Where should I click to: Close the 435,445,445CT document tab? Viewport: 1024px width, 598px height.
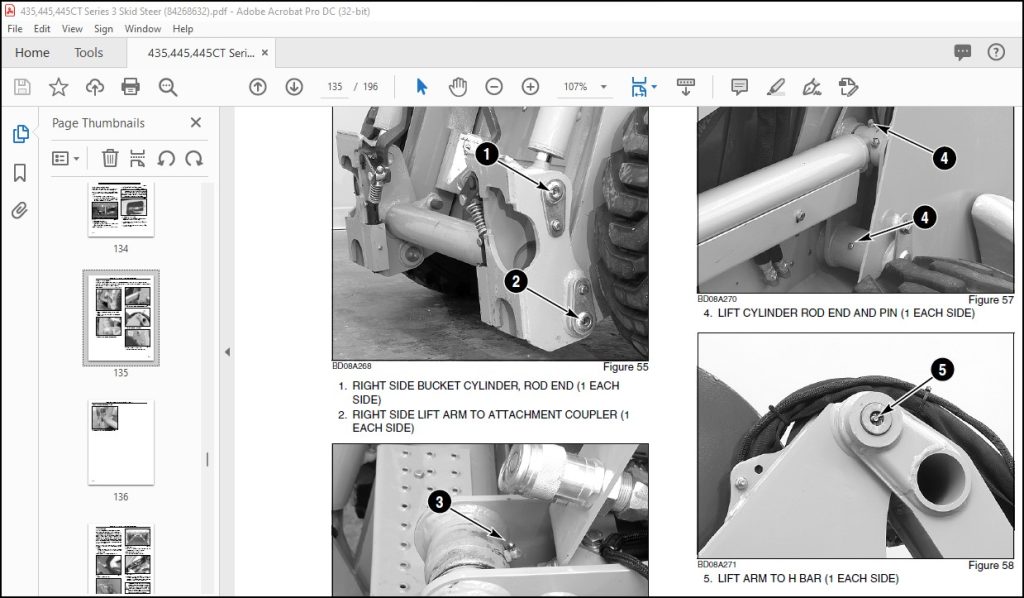click(x=264, y=53)
